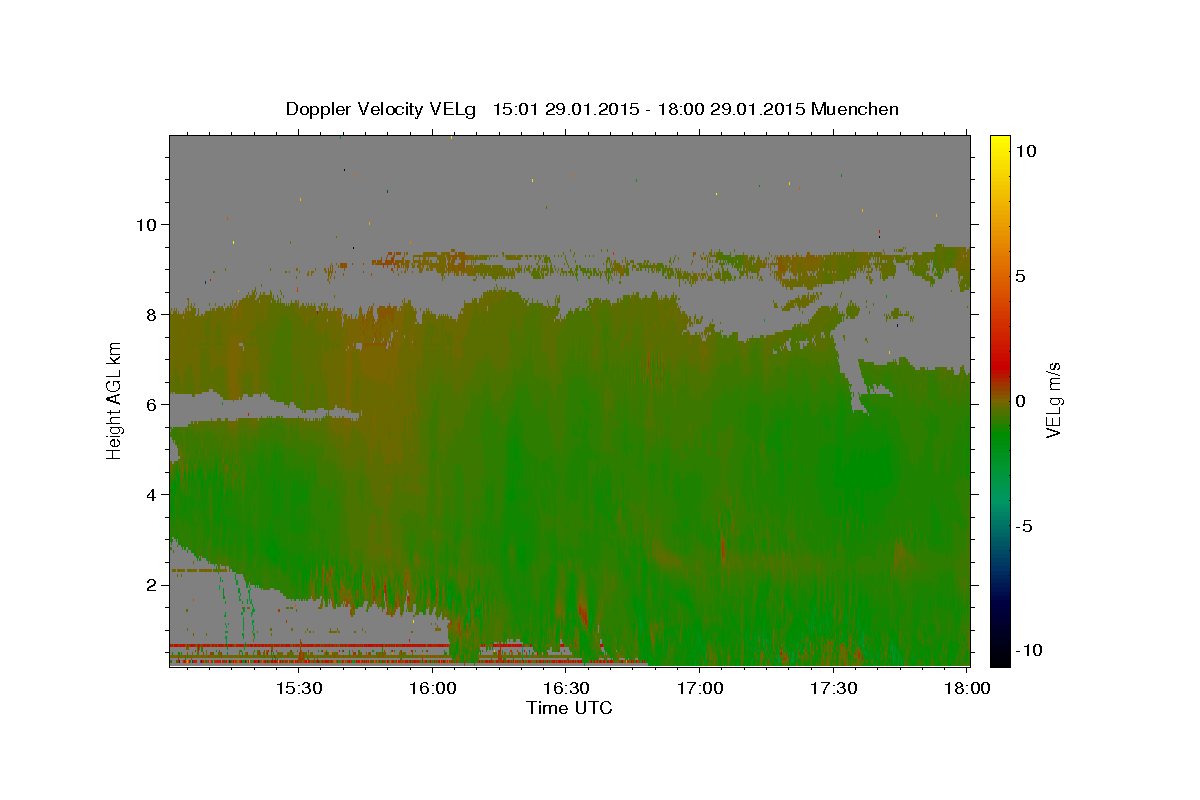Click the 16:00 time tick label
This screenshot has height=800, width=1200.
tap(432, 688)
